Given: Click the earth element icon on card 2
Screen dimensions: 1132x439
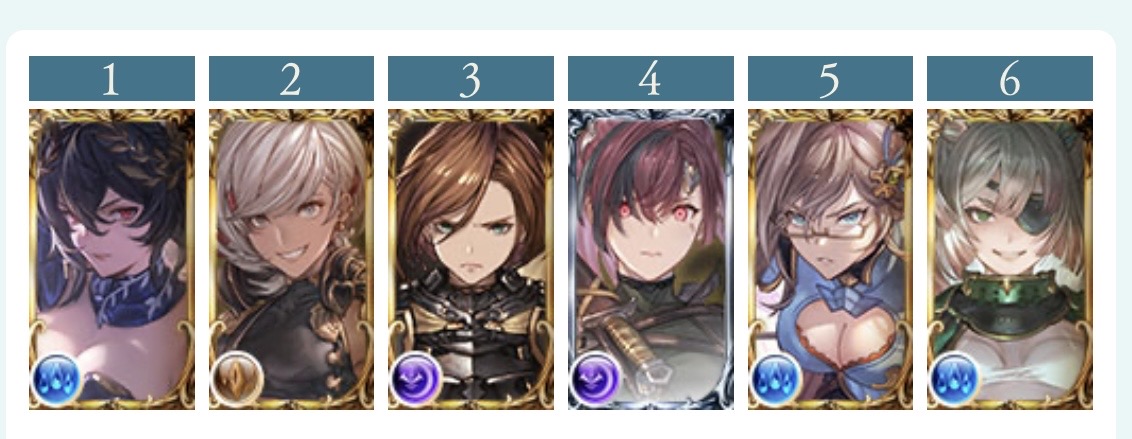Looking at the screenshot, I should 236,378.
